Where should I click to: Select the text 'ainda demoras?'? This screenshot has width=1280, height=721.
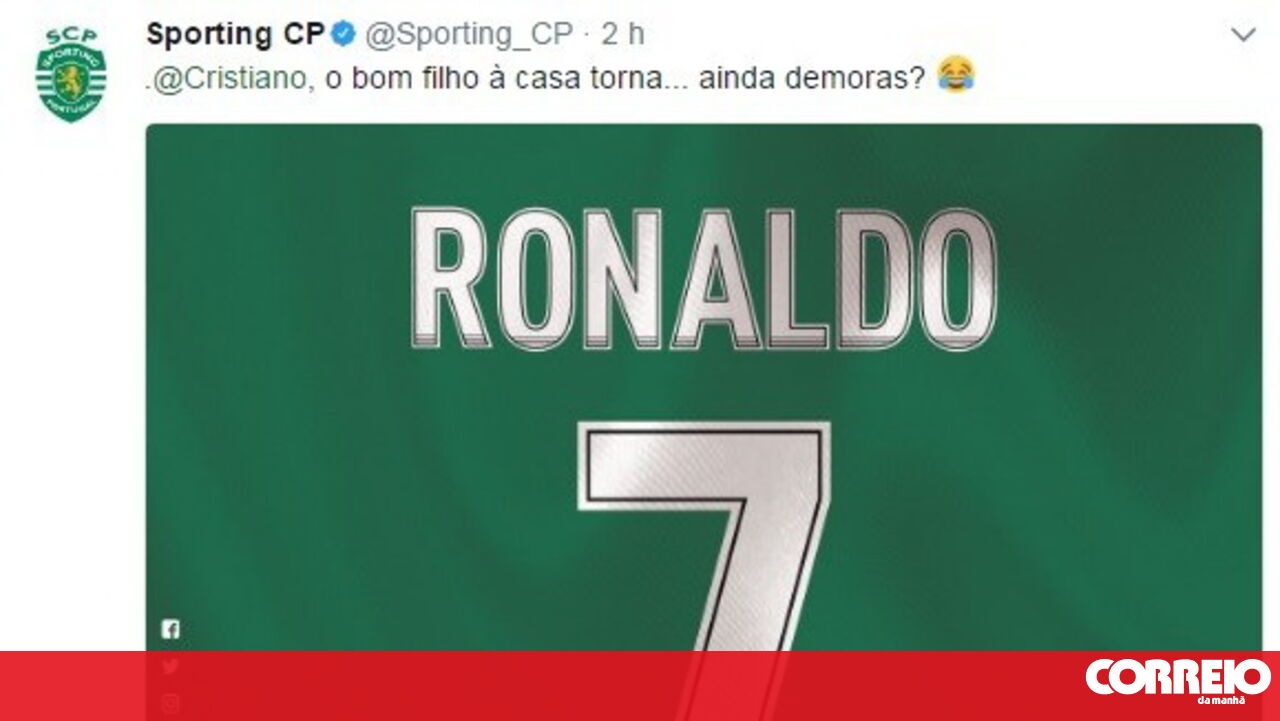tap(811, 78)
